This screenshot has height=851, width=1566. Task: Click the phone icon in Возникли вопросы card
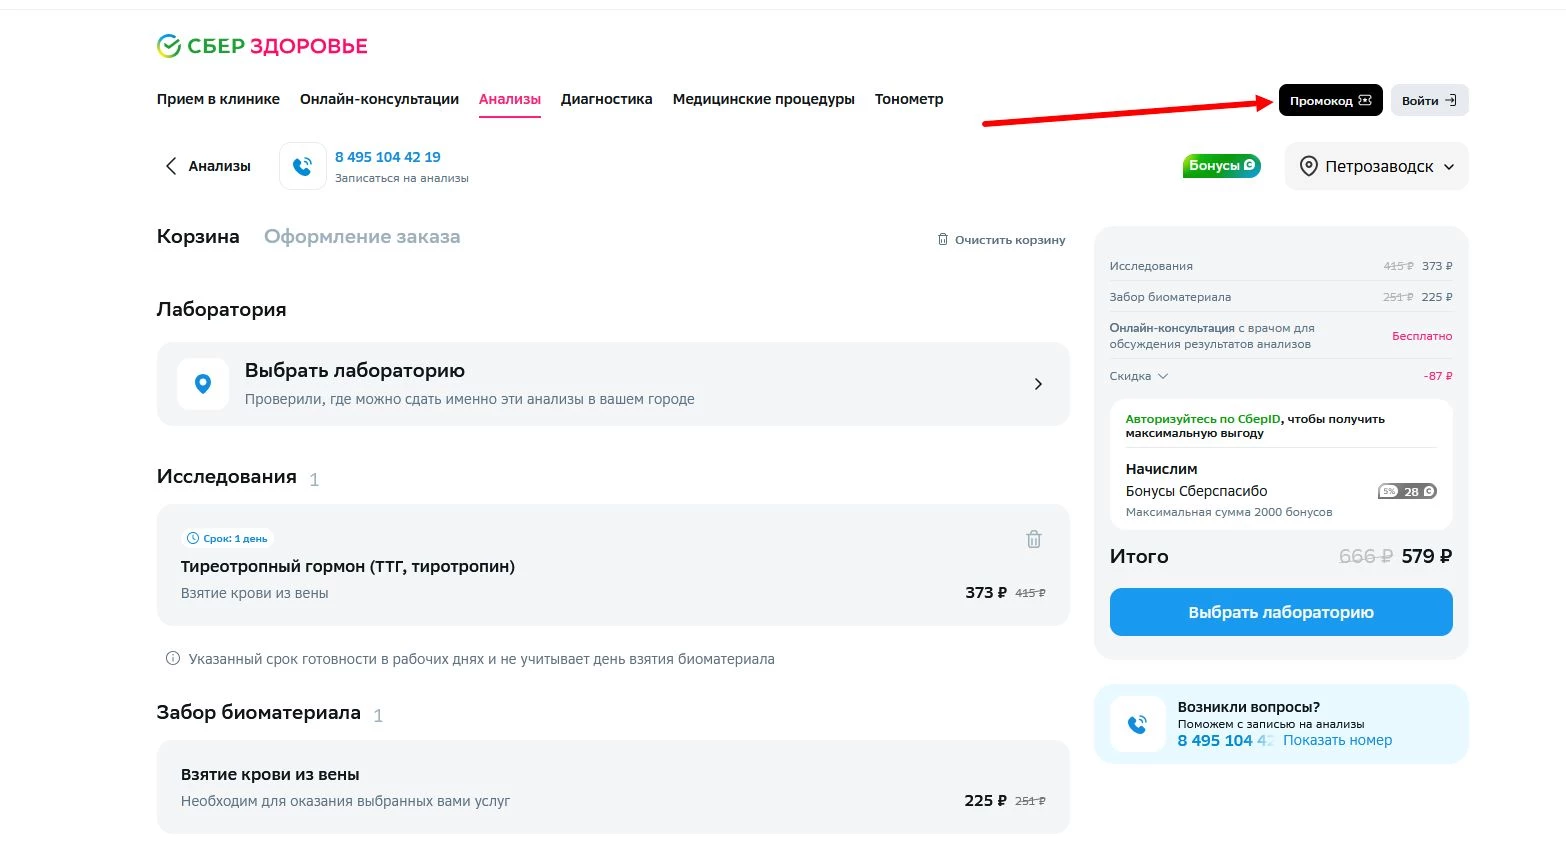pos(1137,722)
